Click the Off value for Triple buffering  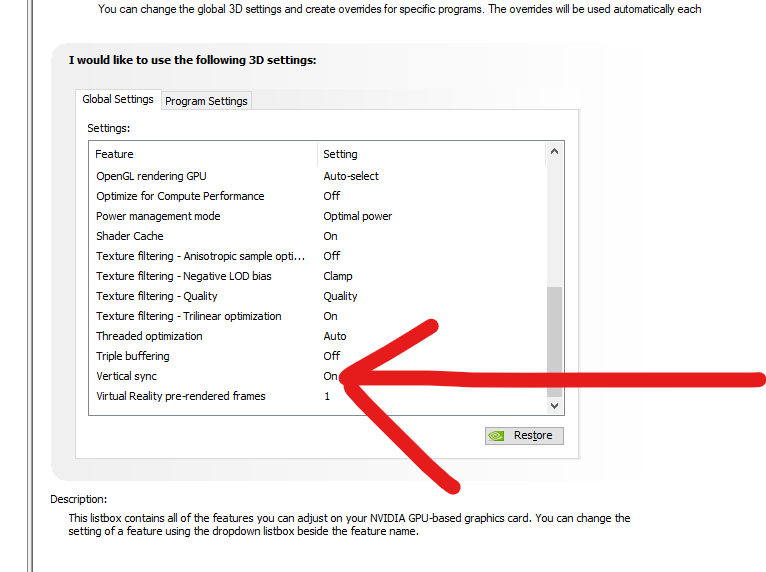pos(332,356)
